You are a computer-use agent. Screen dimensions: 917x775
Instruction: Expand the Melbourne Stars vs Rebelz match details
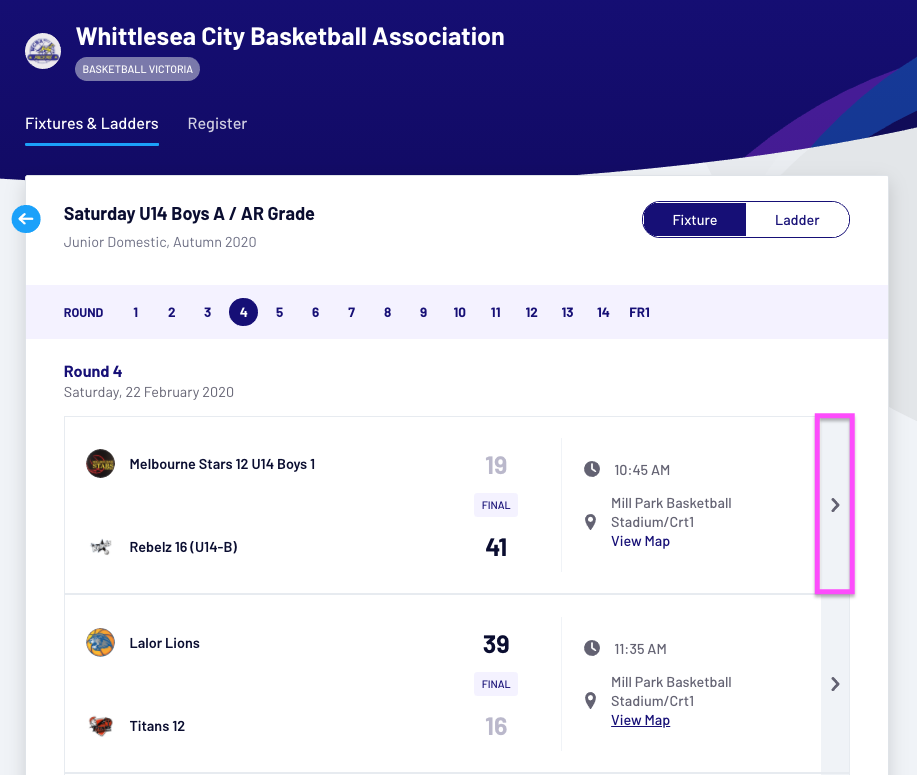coord(835,505)
